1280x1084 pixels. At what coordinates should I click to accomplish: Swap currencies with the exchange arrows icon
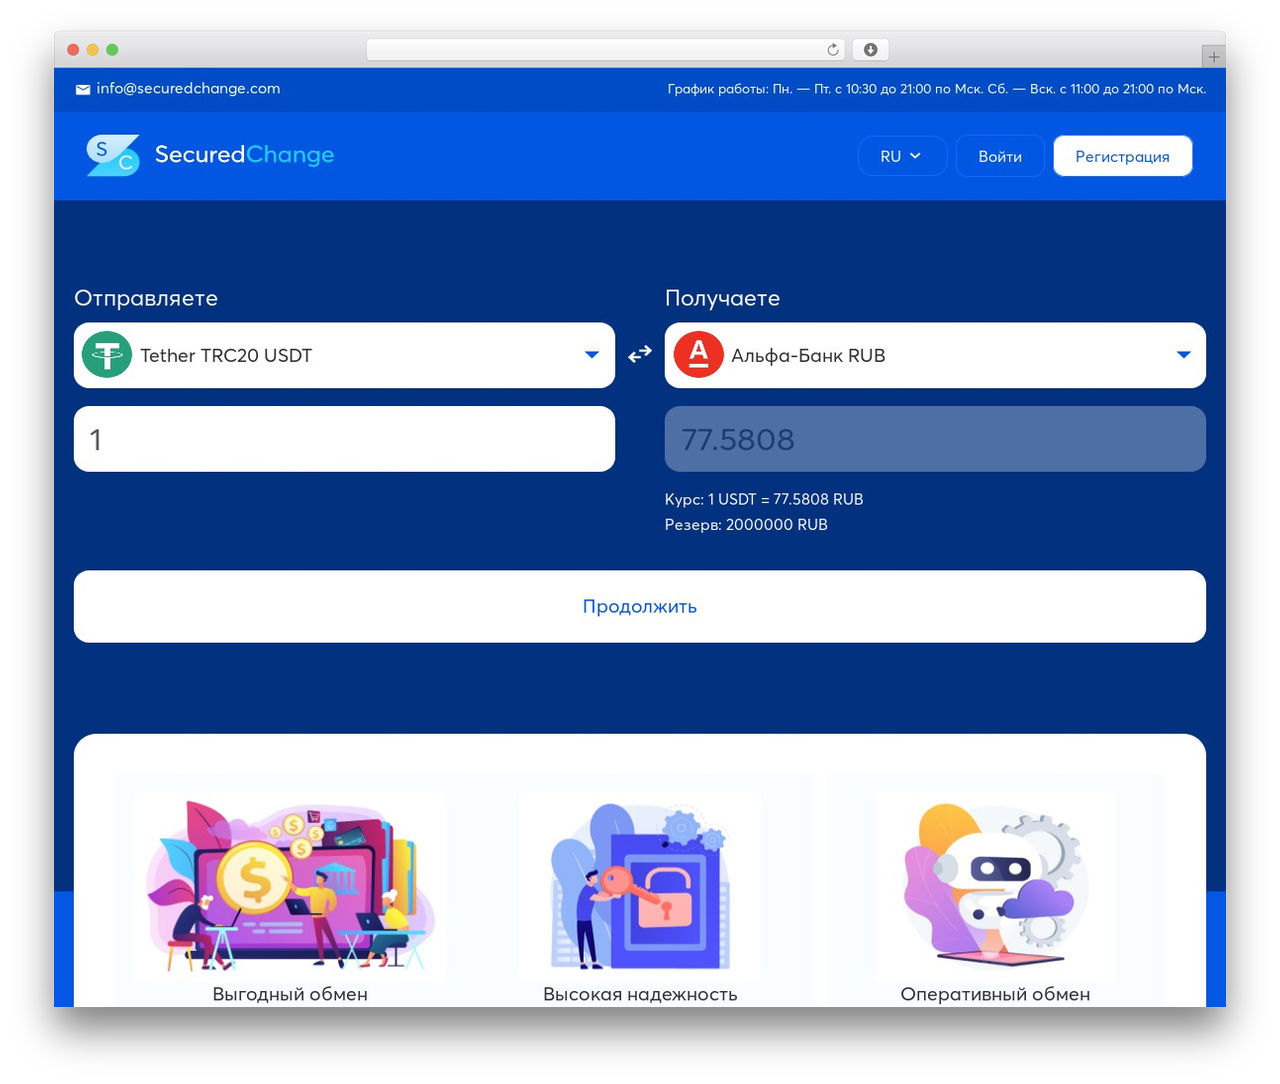point(640,354)
